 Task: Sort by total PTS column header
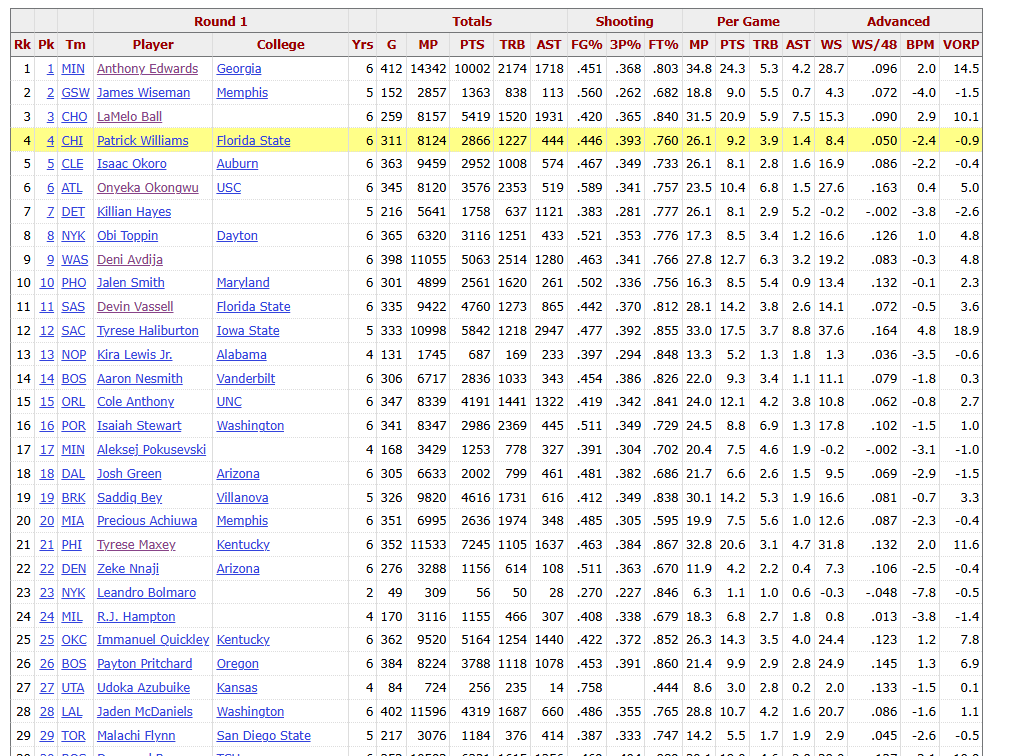pyautogui.click(x=472, y=45)
